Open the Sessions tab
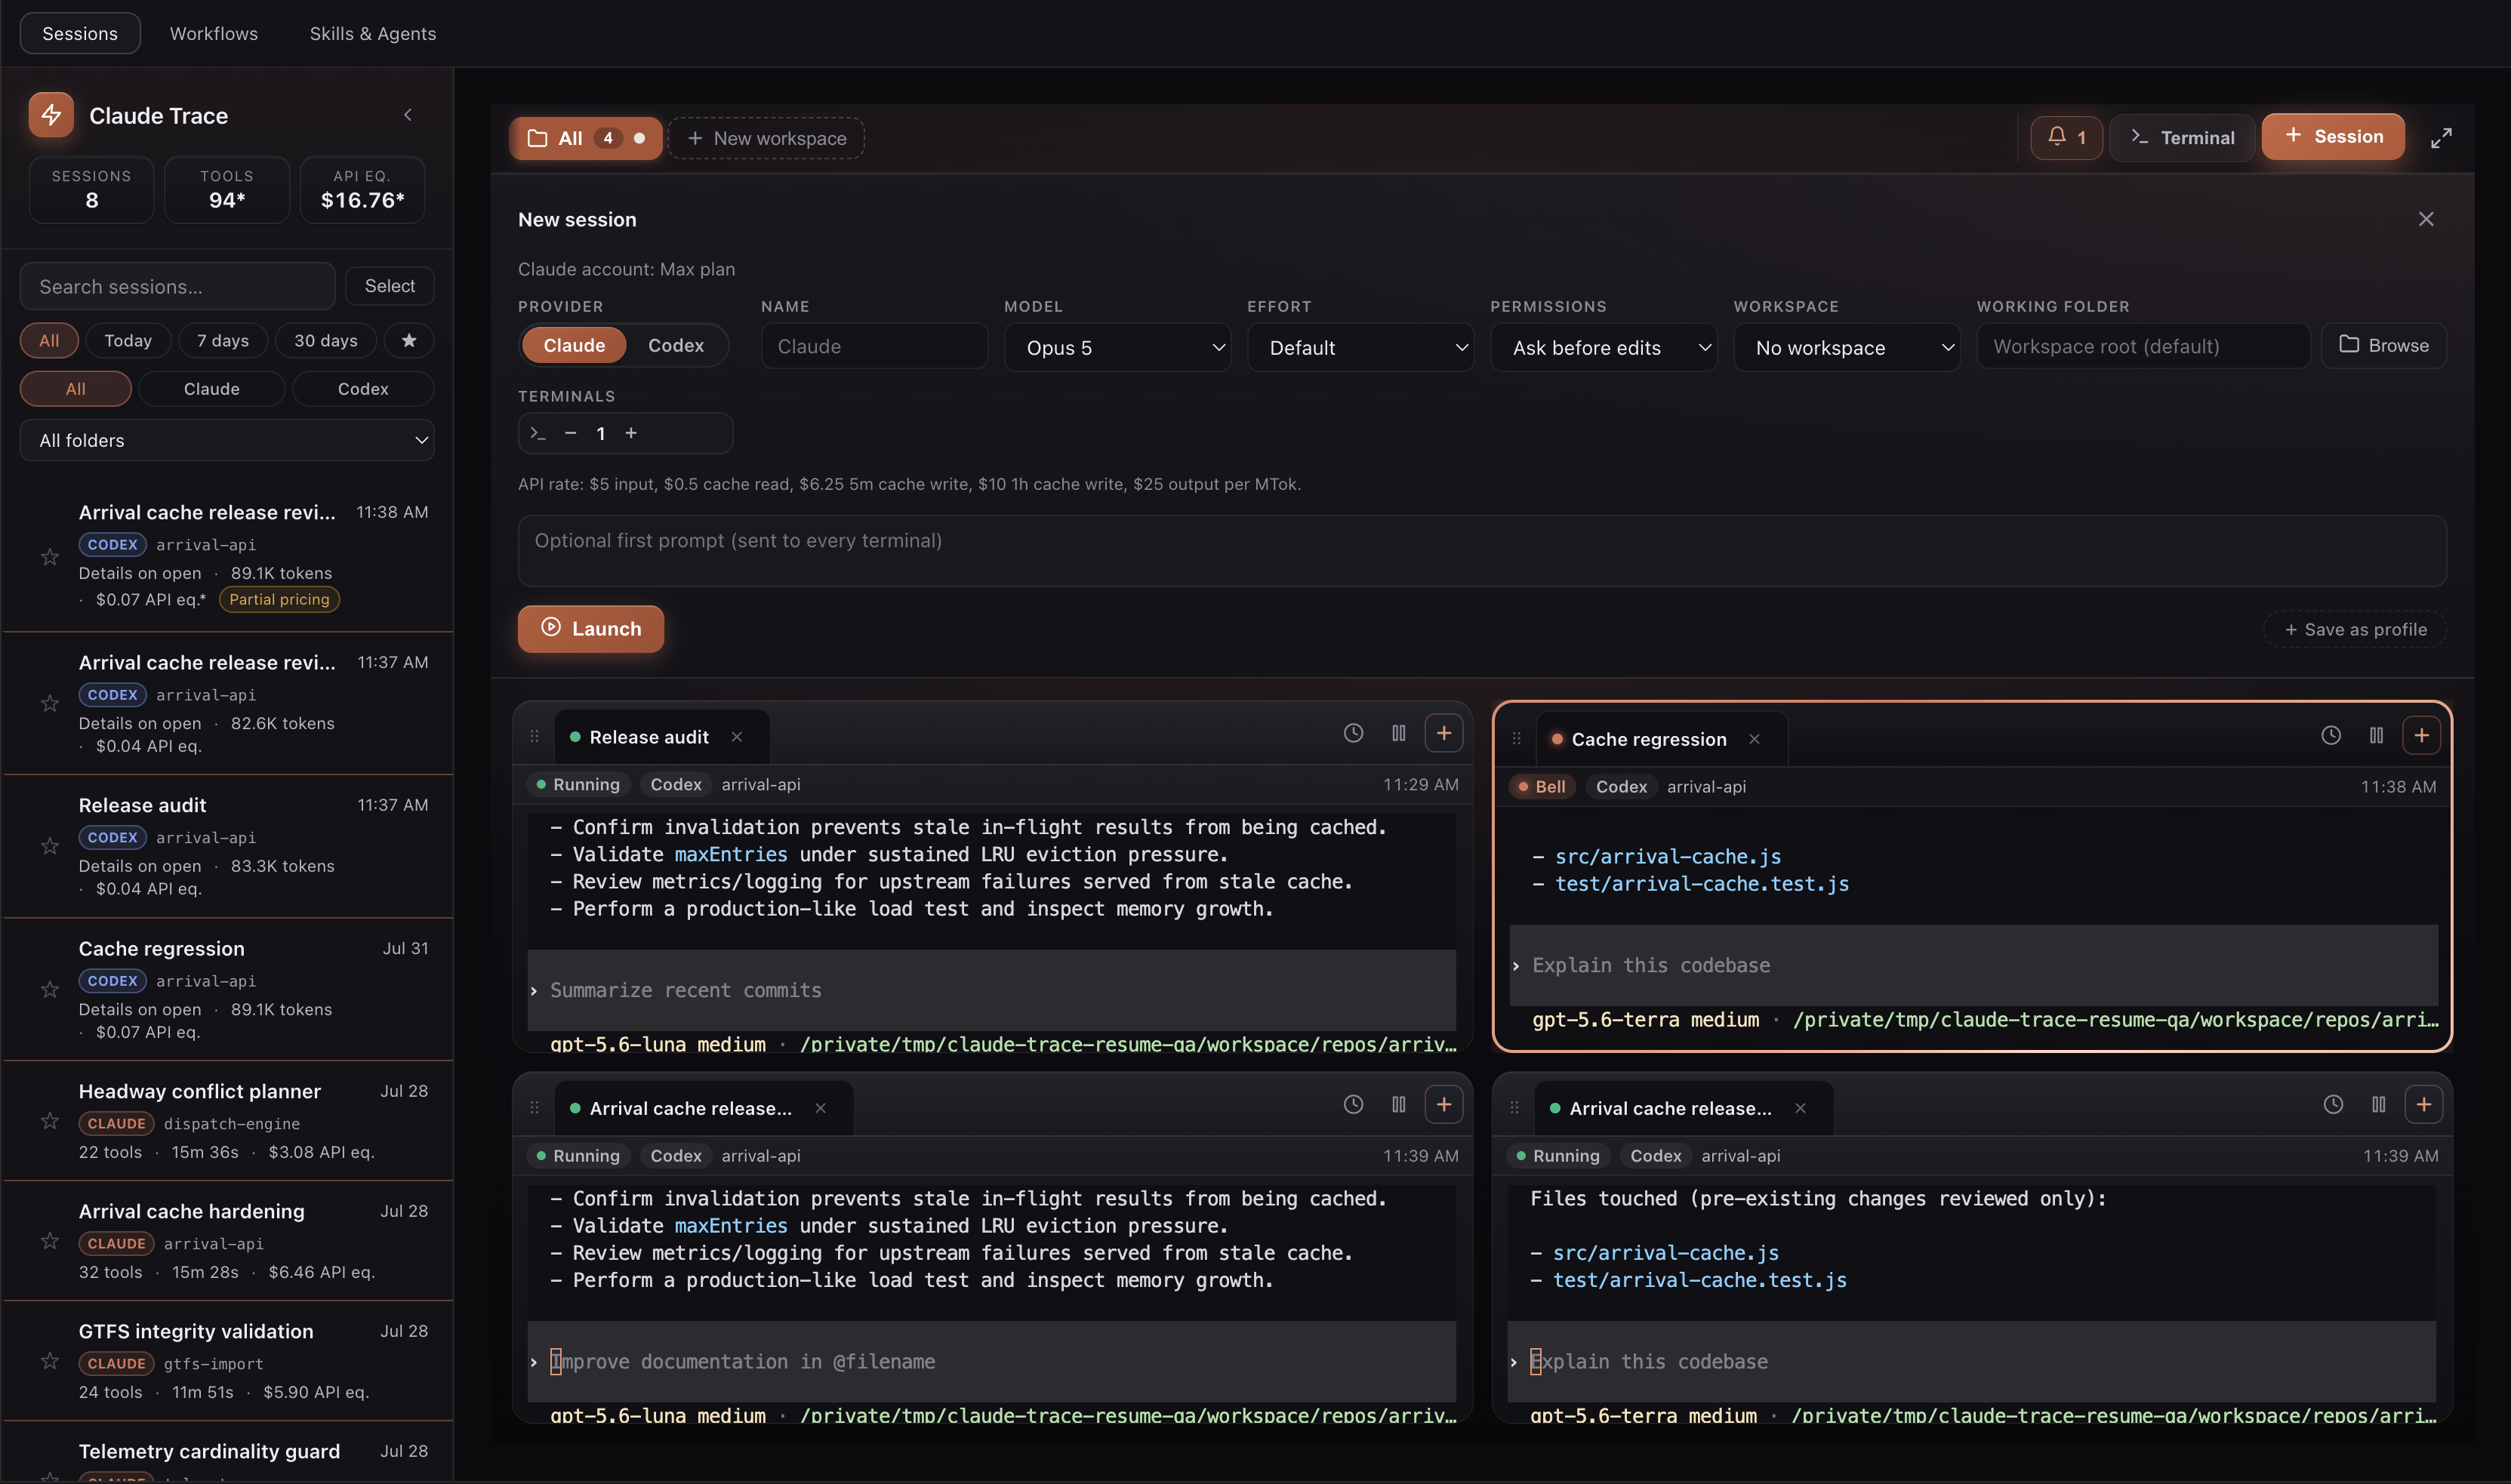The width and height of the screenshot is (2511, 1484). (x=80, y=33)
